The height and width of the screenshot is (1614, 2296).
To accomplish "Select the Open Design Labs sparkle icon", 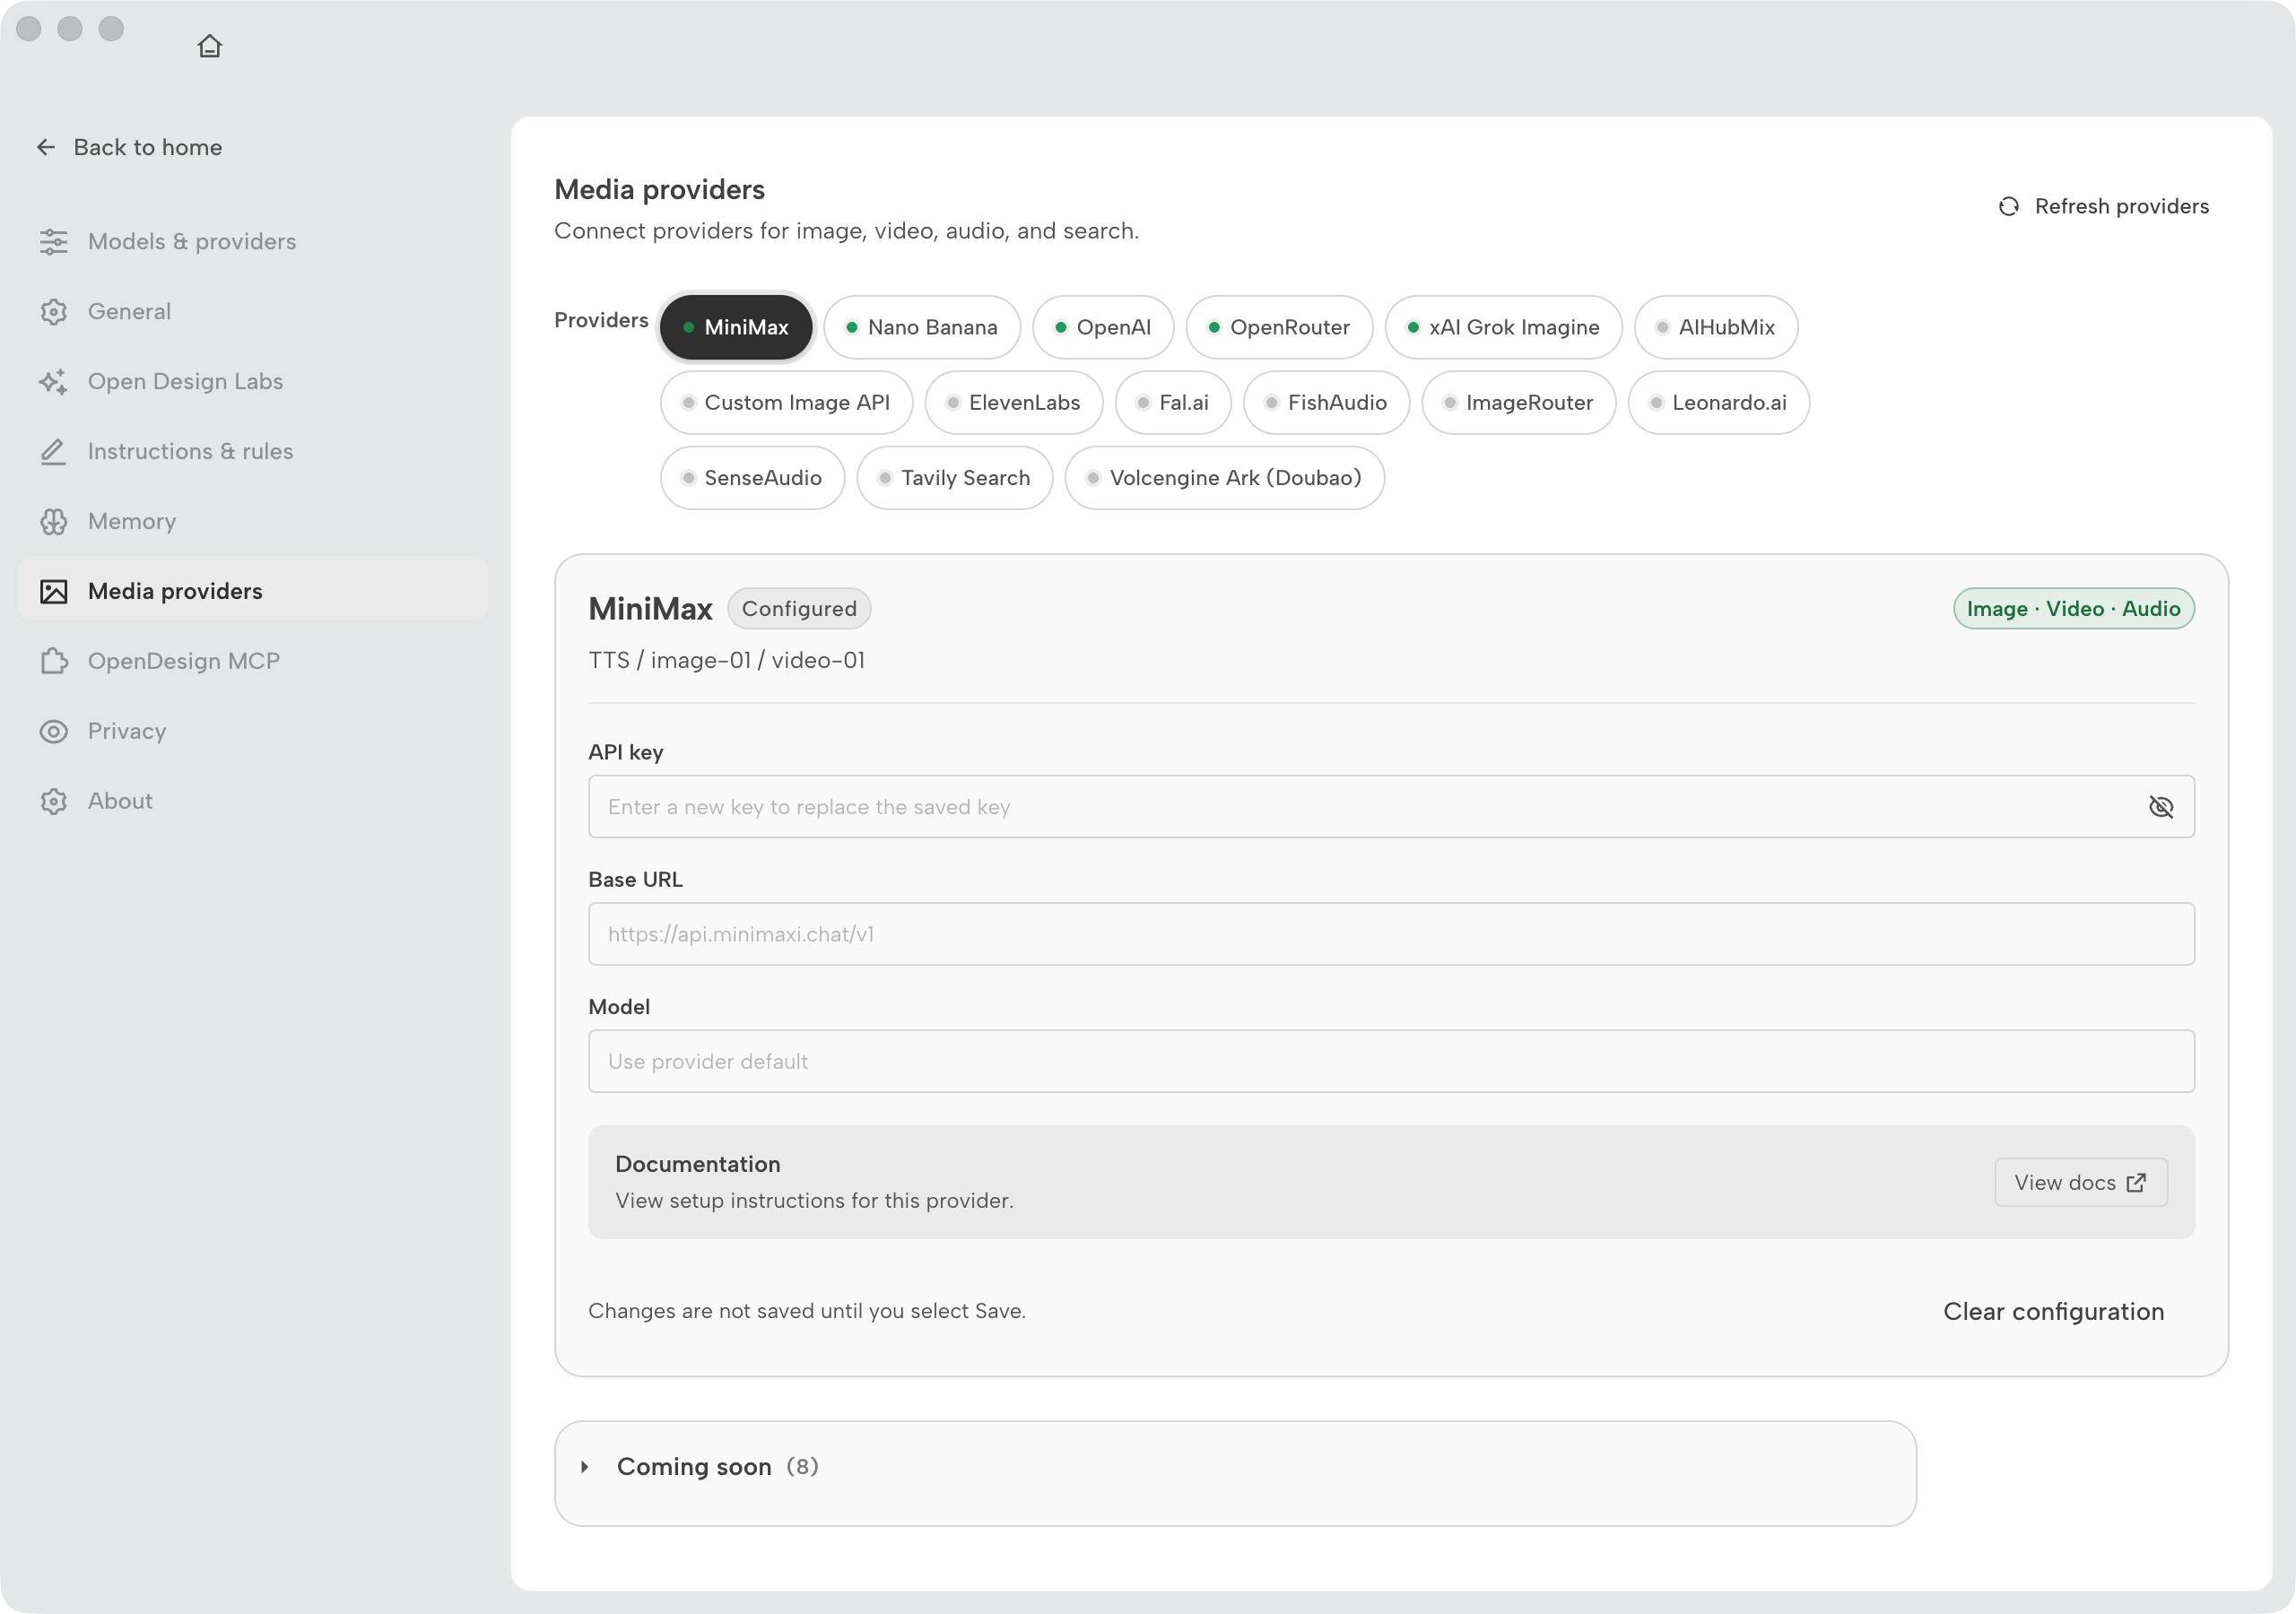I will 54,381.
